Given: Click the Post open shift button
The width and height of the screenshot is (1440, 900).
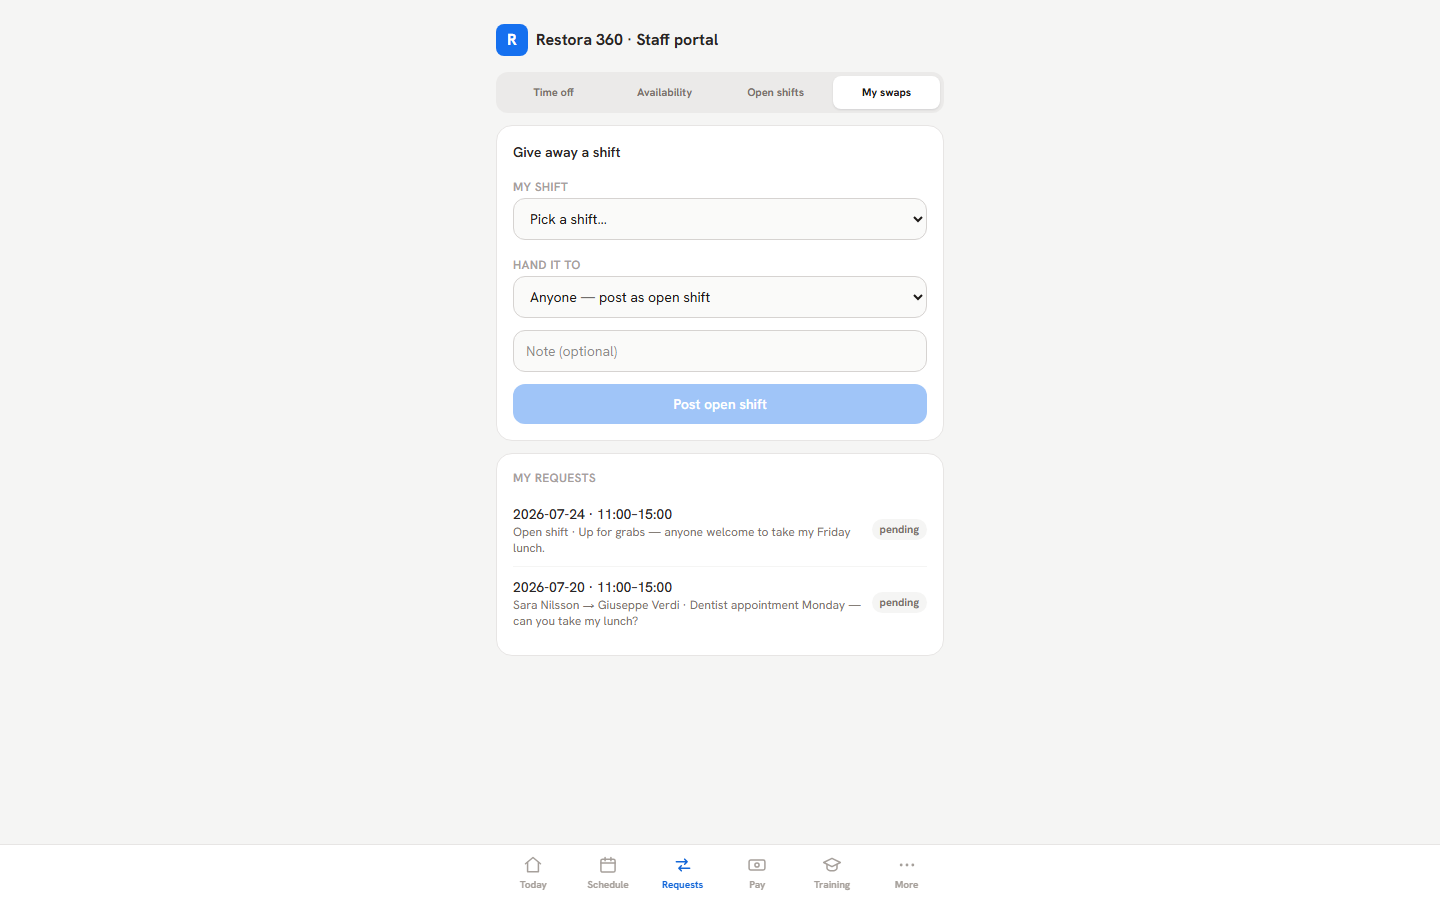Looking at the screenshot, I should click(x=720, y=404).
